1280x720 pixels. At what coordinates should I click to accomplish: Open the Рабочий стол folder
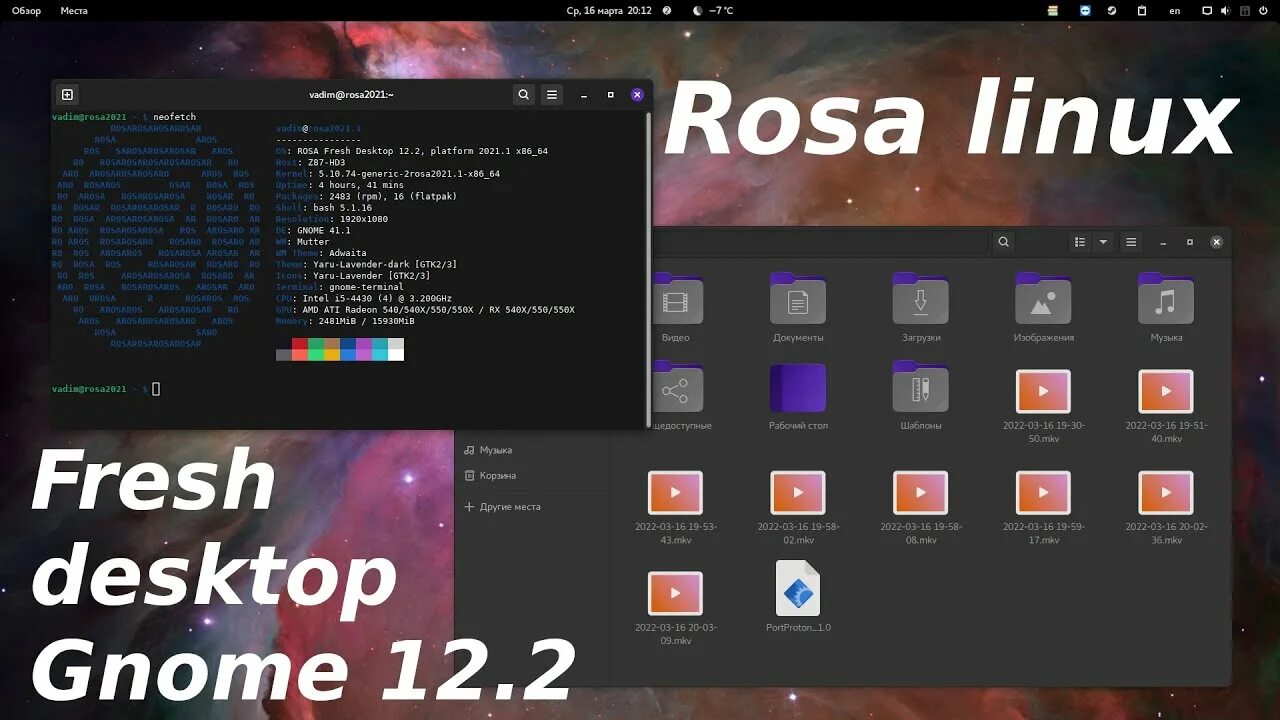click(x=798, y=396)
